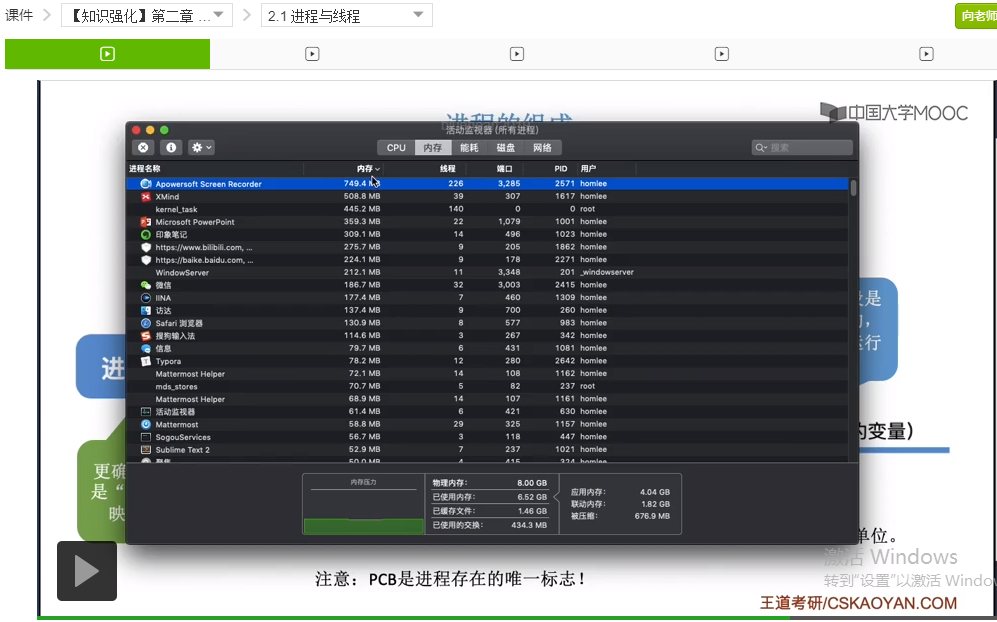
Task: Click the 内存压力 memory pressure graph
Action: click(363, 504)
